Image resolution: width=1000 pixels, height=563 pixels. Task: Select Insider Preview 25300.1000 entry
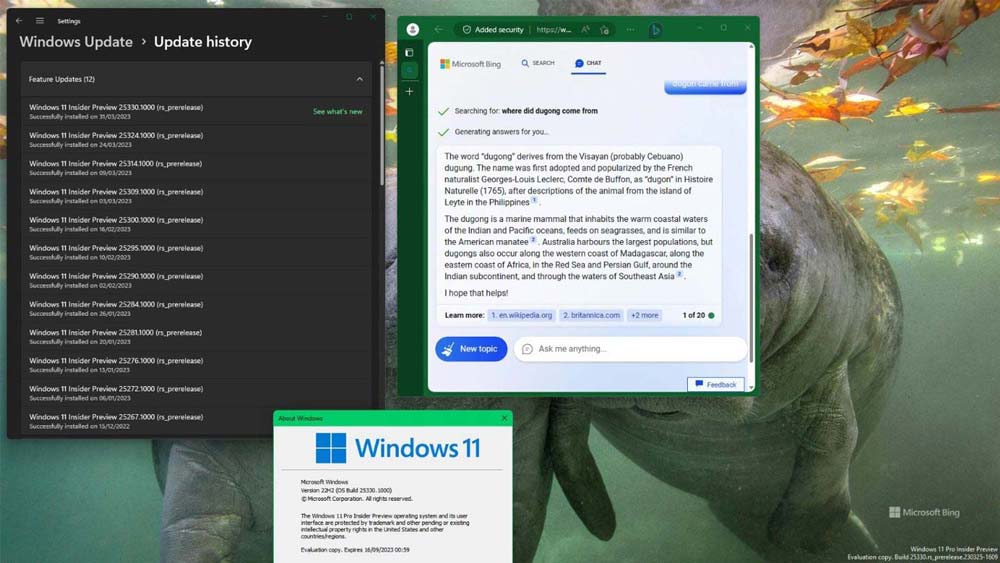(196, 224)
